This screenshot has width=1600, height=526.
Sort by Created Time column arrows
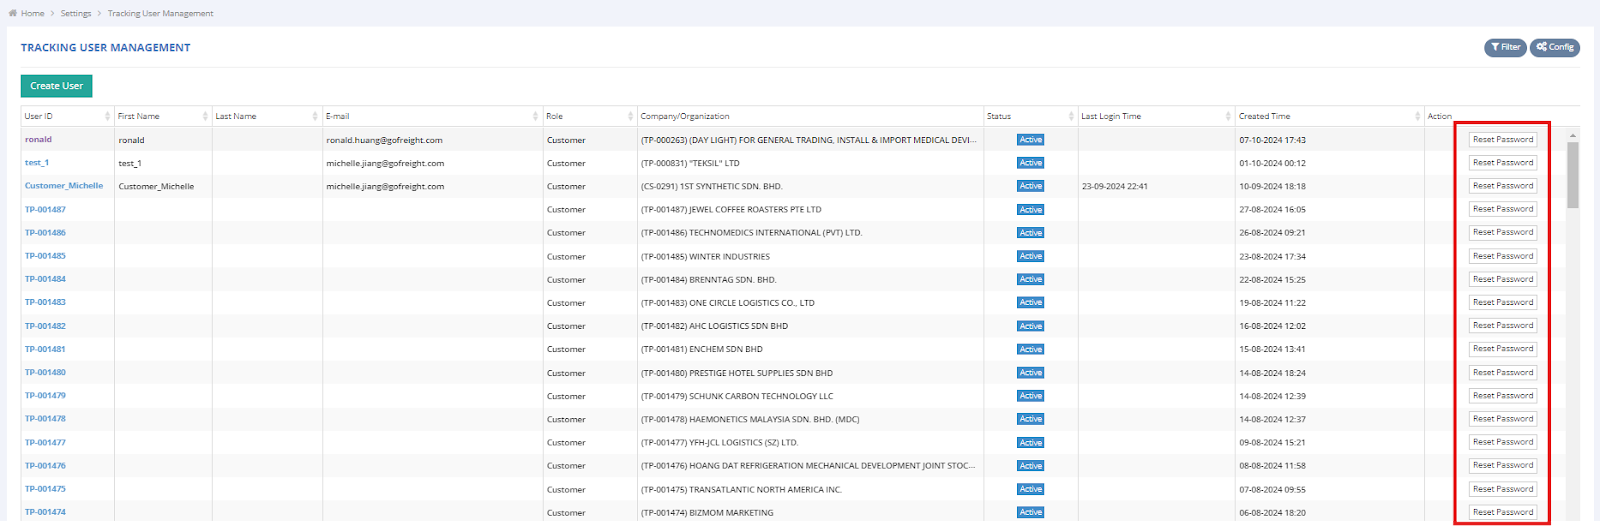click(1418, 117)
